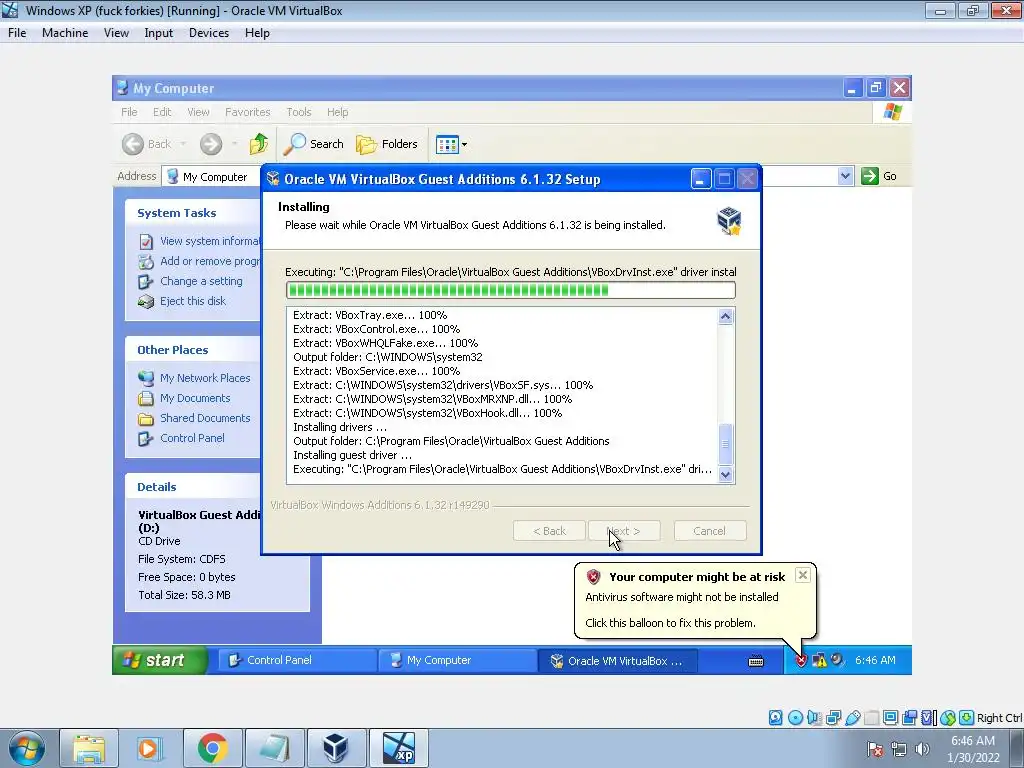Image resolution: width=1024 pixels, height=768 pixels.
Task: Click XP taskbar on-screen keyboard icon
Action: click(756, 661)
